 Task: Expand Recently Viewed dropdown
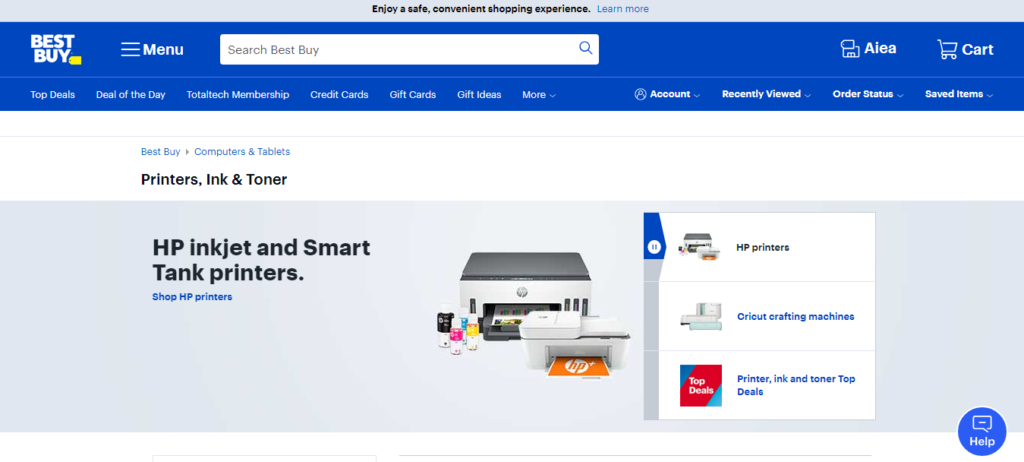(x=766, y=94)
